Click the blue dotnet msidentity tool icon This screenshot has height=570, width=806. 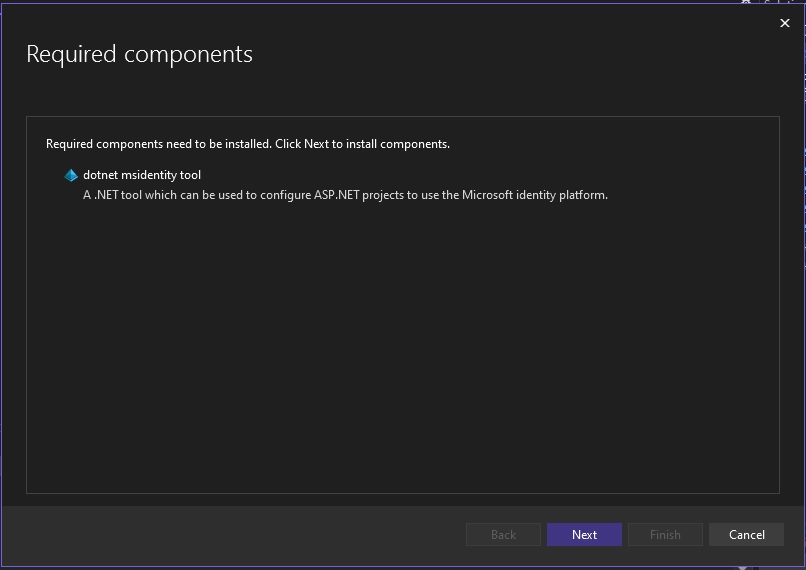pyautogui.click(x=71, y=175)
